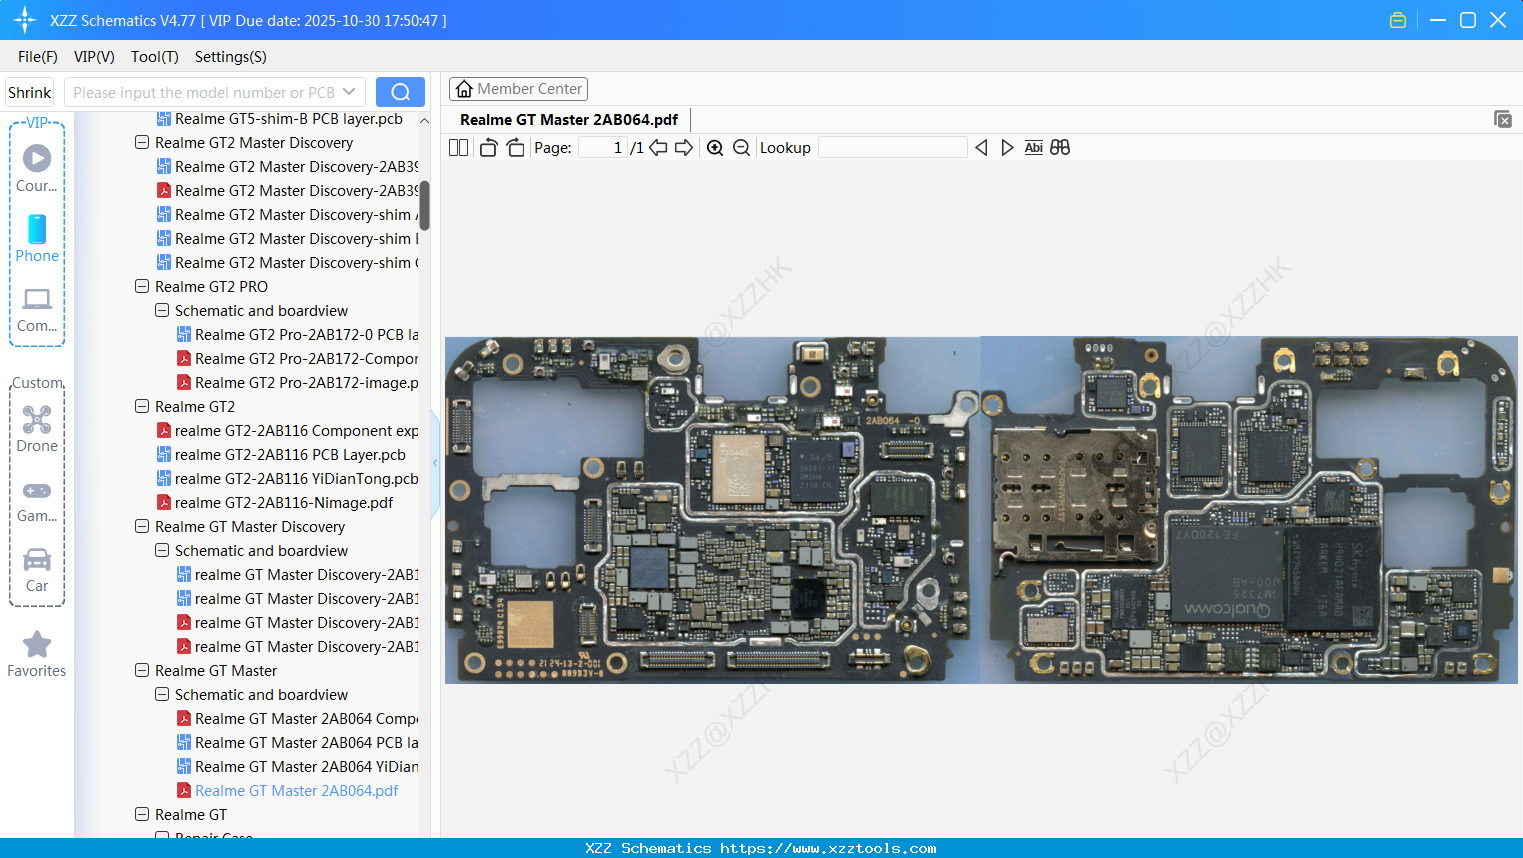Open the Course section in sidebar
Image resolution: width=1523 pixels, height=858 pixels.
(37, 169)
